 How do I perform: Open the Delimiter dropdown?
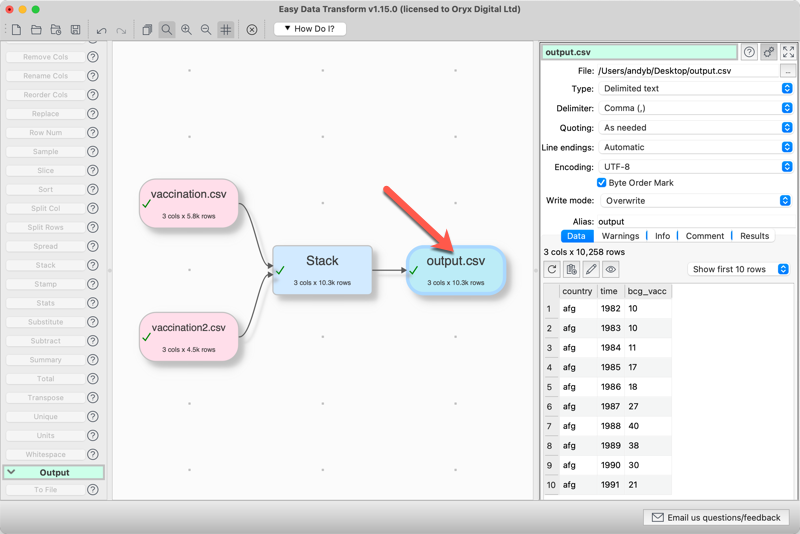click(696, 108)
